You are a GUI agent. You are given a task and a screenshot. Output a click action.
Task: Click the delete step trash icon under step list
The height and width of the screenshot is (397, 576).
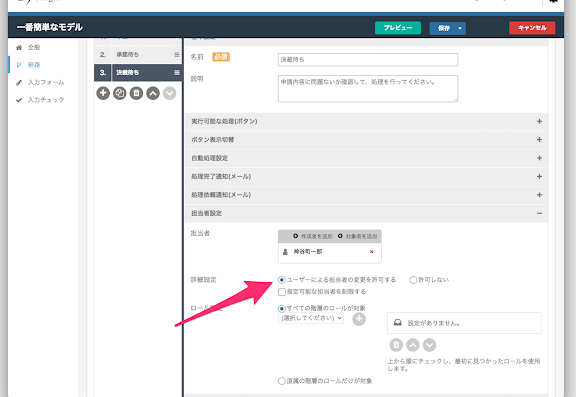pyautogui.click(x=136, y=93)
